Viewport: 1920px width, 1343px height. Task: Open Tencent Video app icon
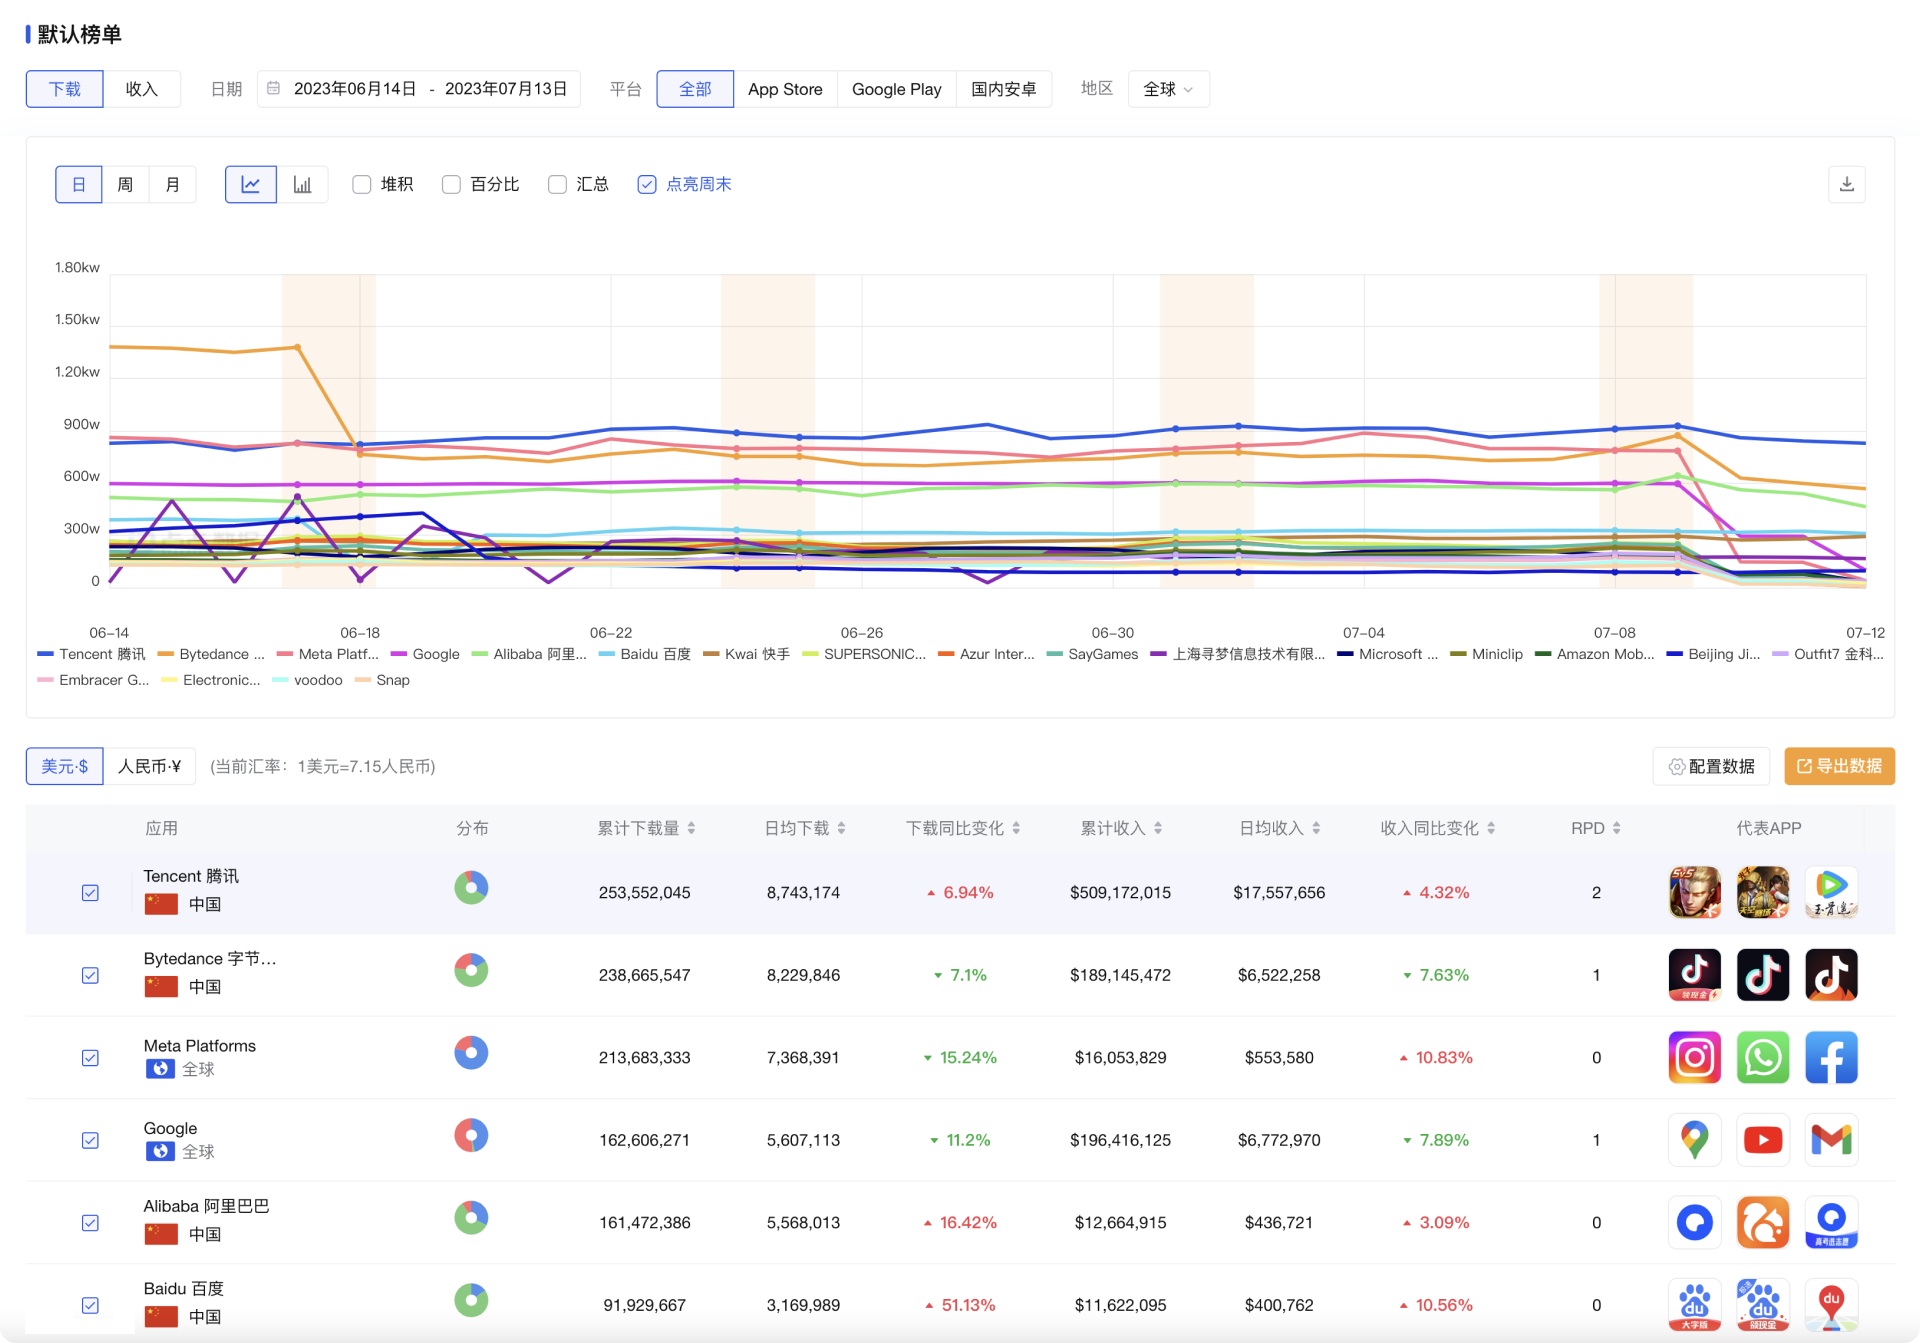1831,892
